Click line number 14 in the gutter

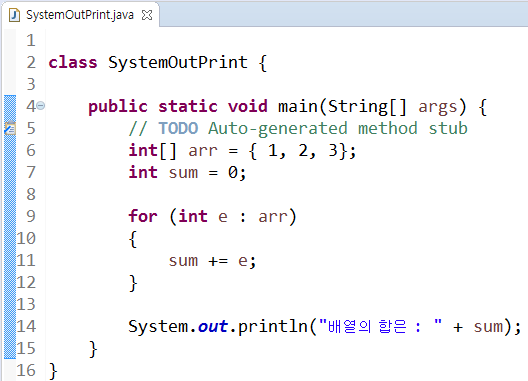[26, 326]
